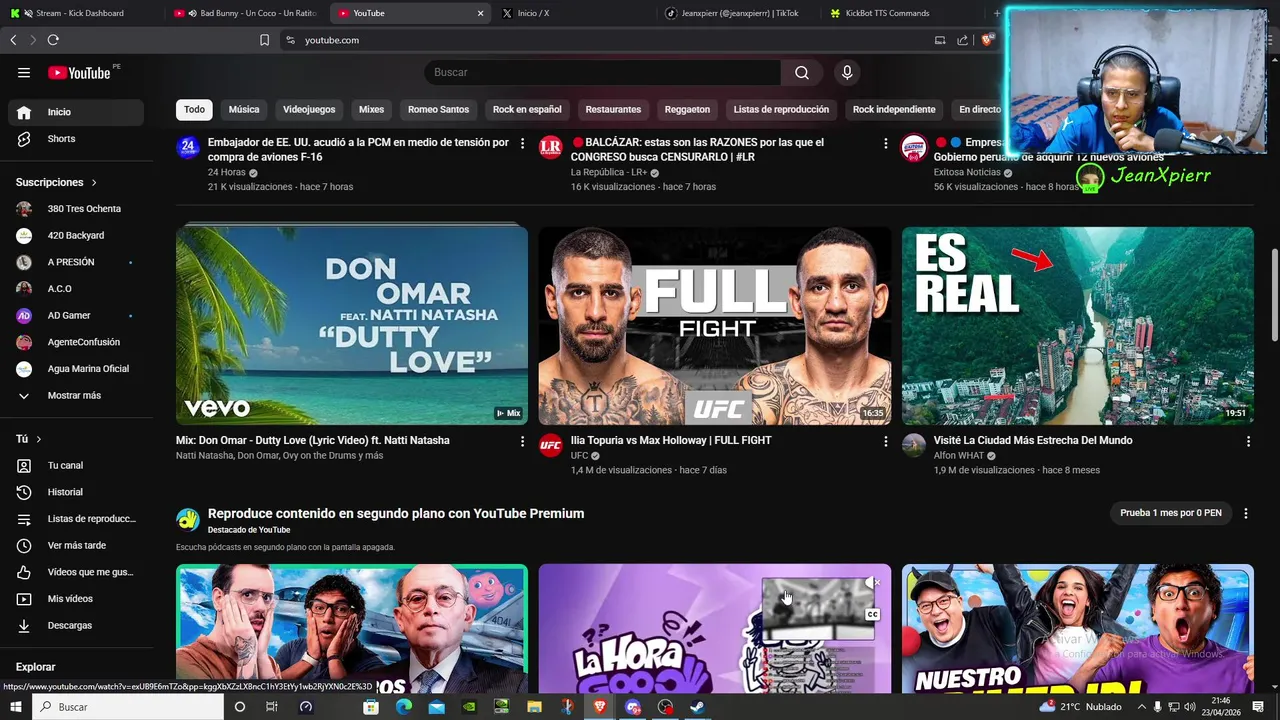
Task: Open options for YouTube Premium section
Action: tap(1246, 513)
